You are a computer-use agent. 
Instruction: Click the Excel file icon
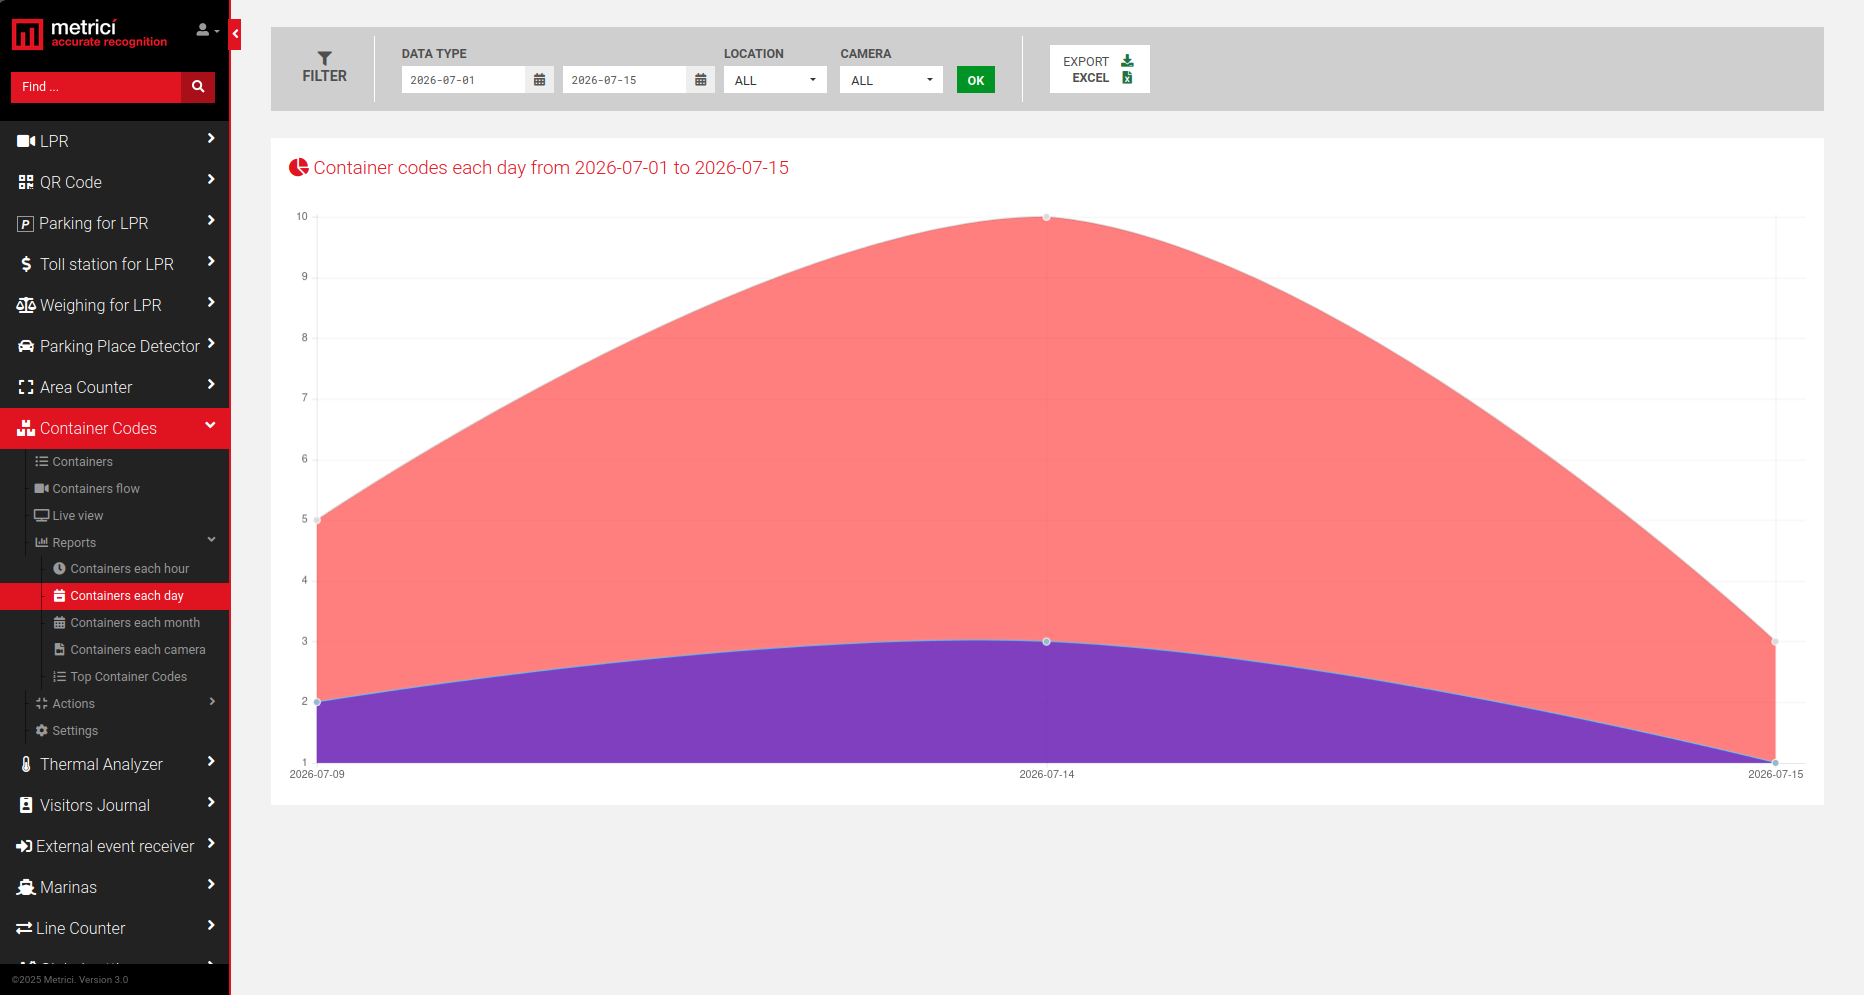click(1127, 78)
